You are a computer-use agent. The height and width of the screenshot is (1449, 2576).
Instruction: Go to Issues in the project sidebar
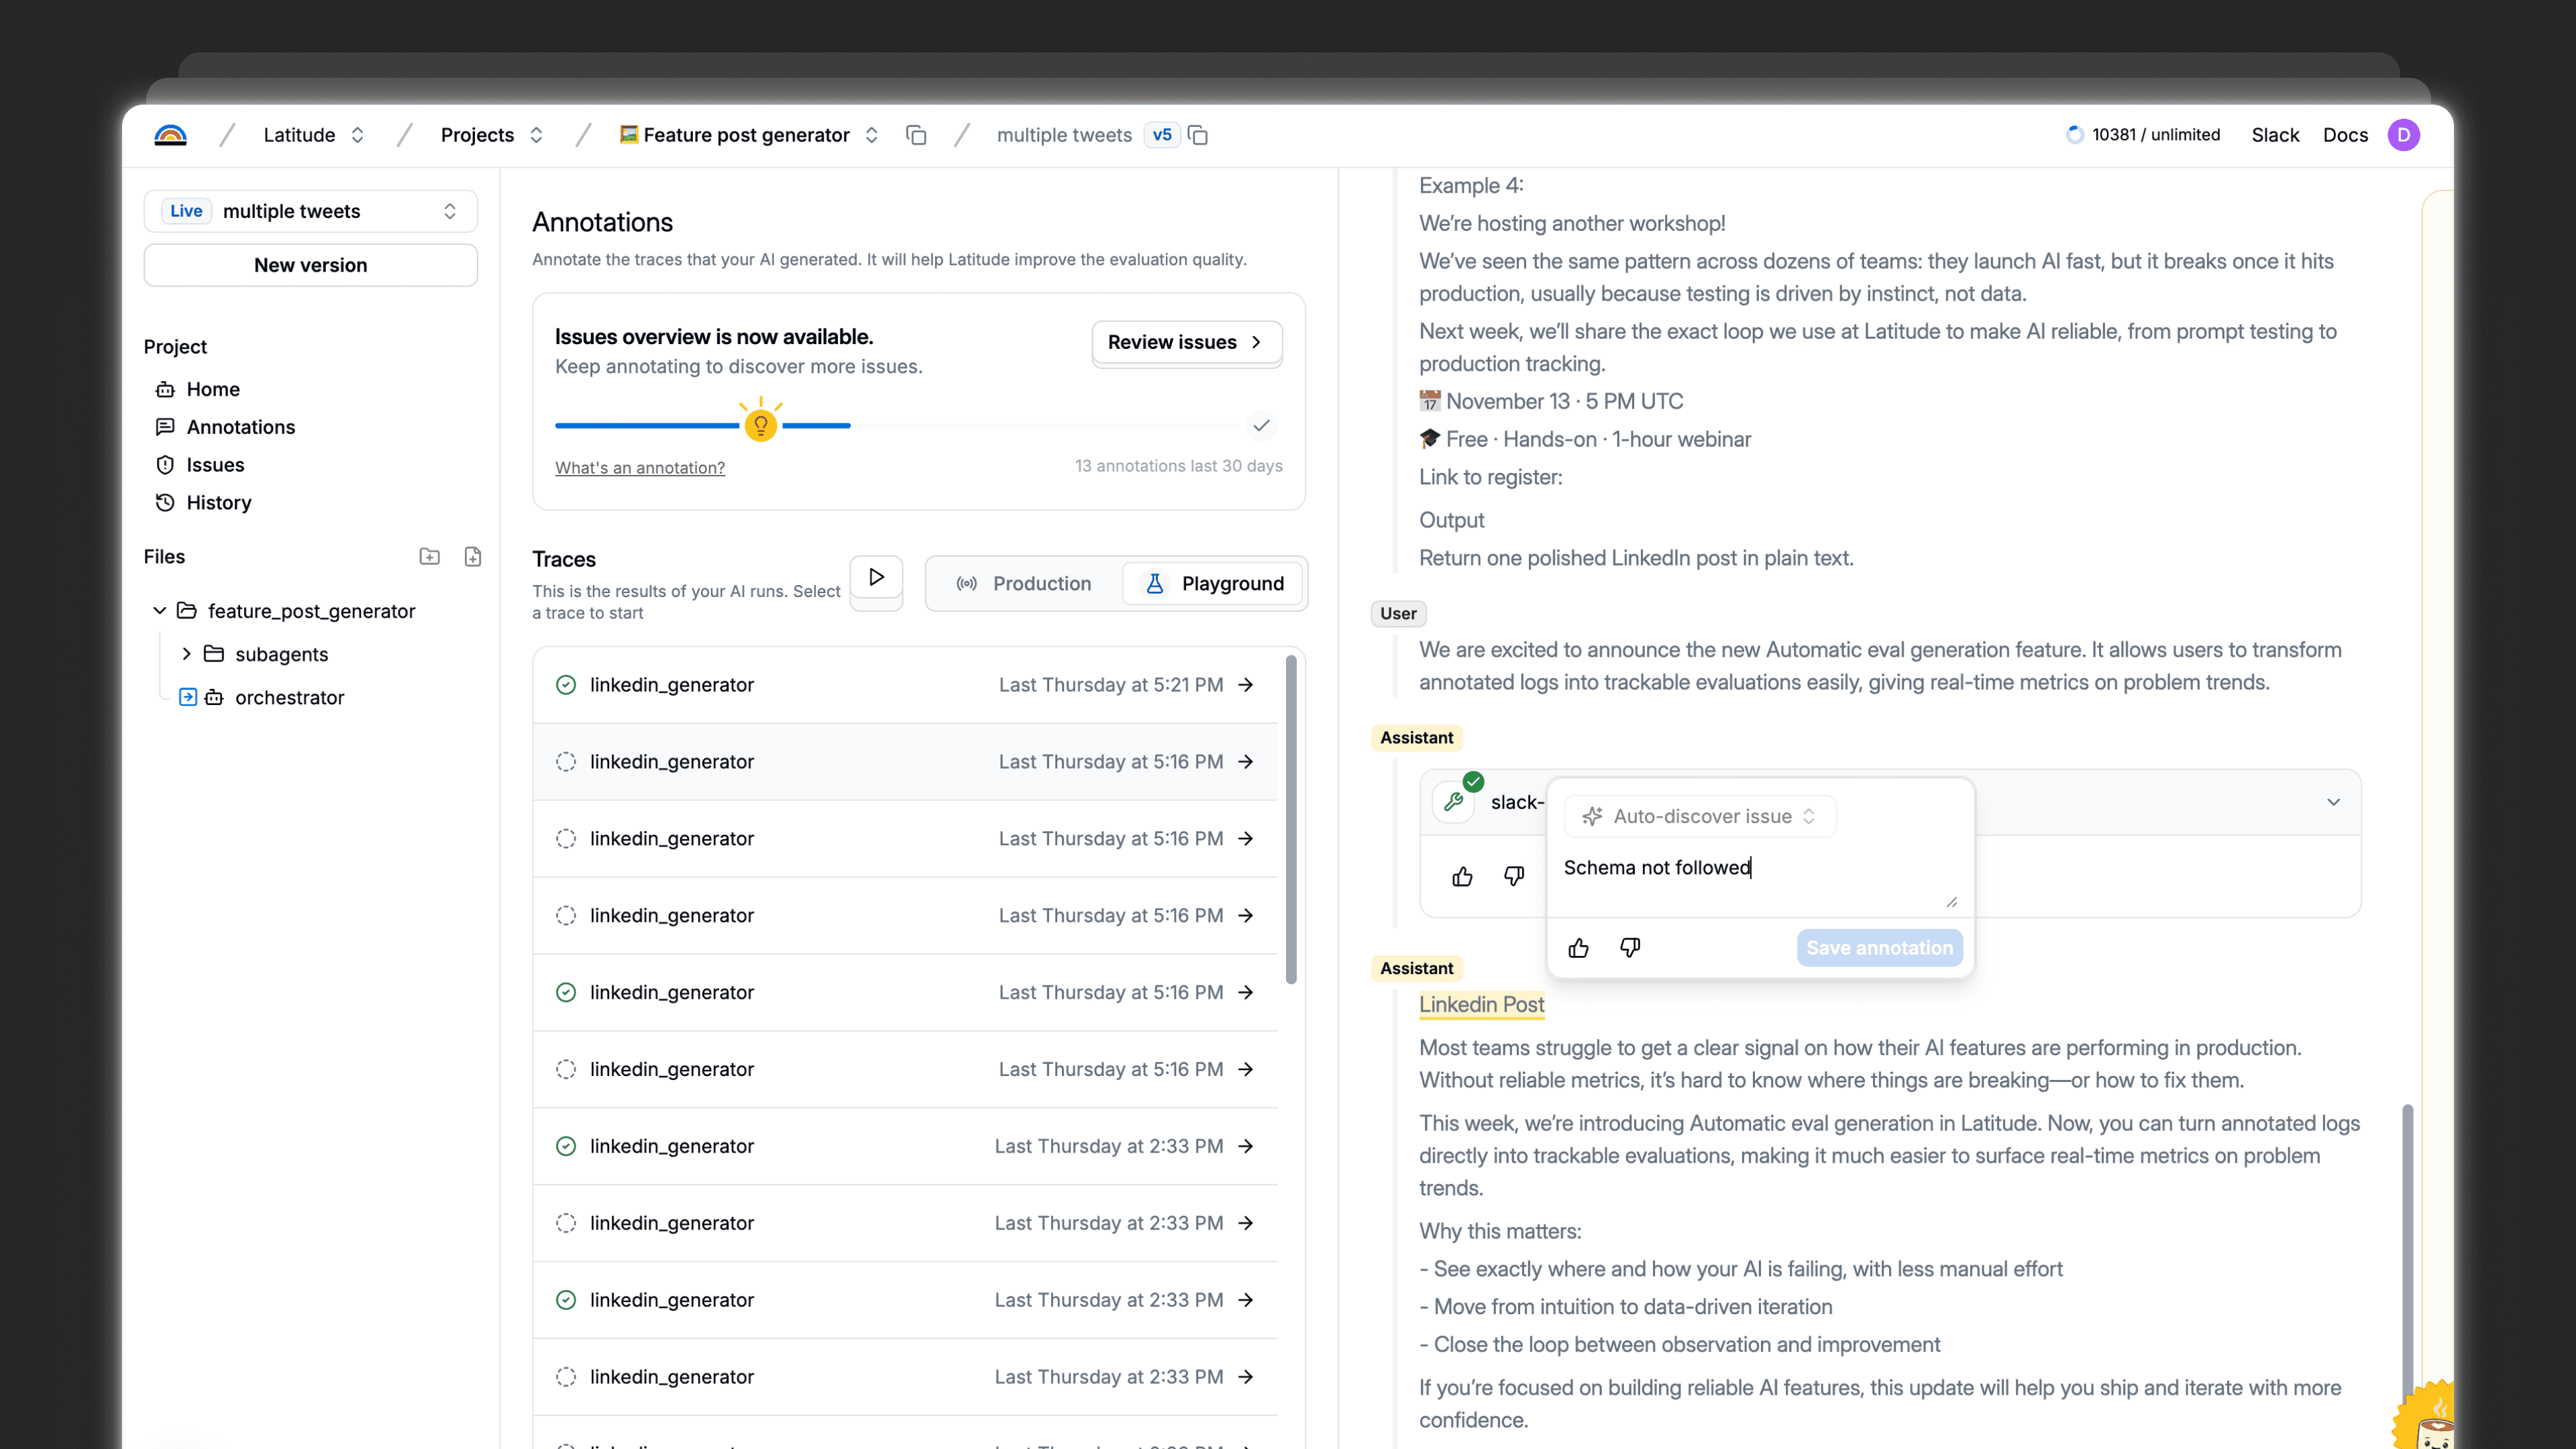point(215,465)
